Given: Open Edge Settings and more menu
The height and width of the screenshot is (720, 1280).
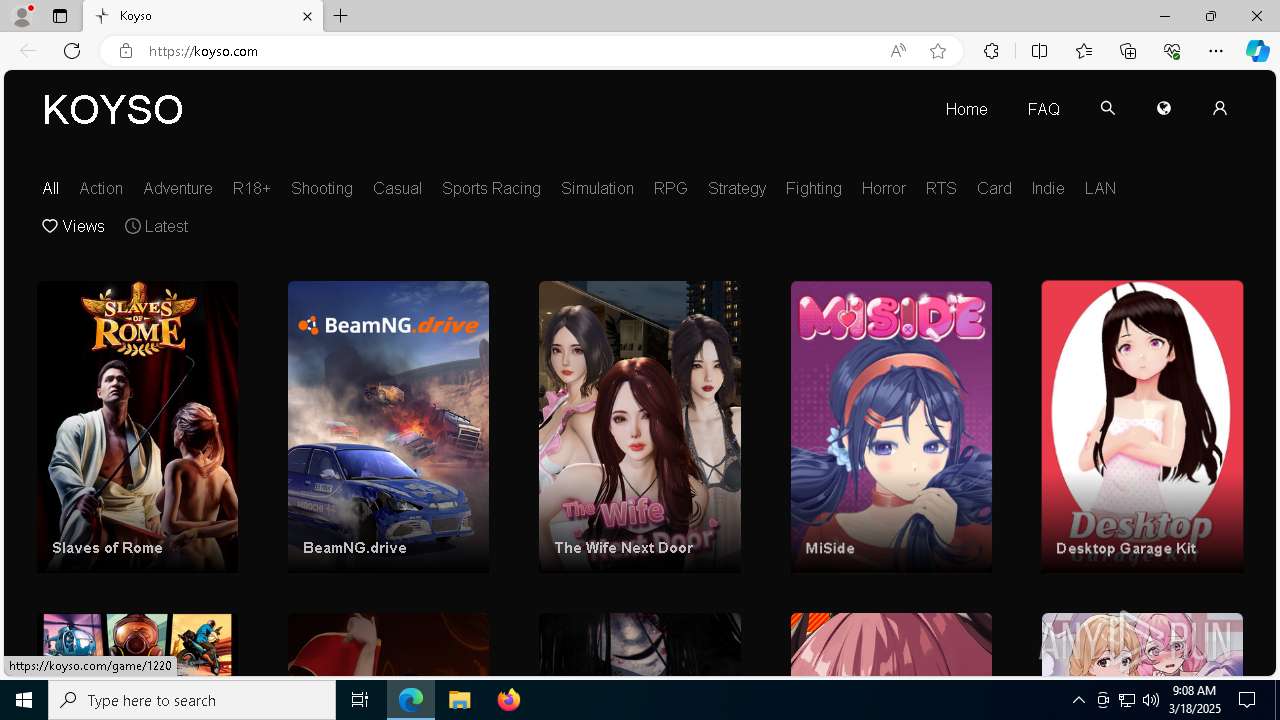Looking at the screenshot, I should pyautogui.click(x=1216, y=51).
